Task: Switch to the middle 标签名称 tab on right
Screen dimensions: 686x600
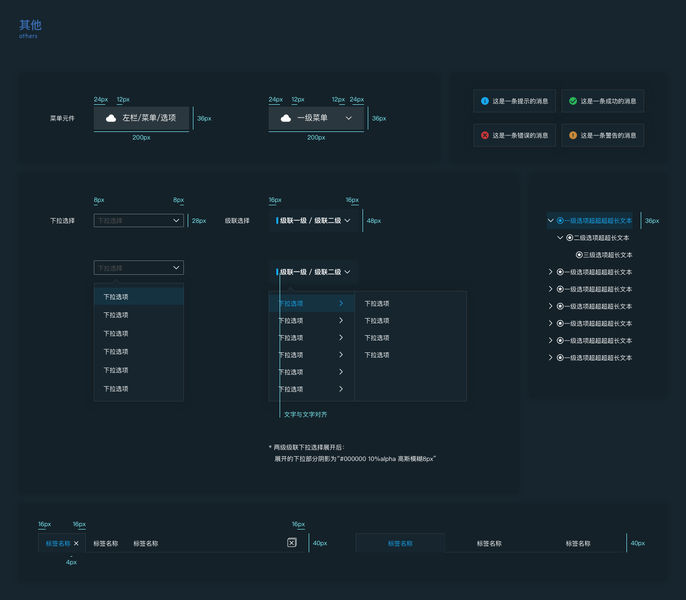Action: (489, 543)
